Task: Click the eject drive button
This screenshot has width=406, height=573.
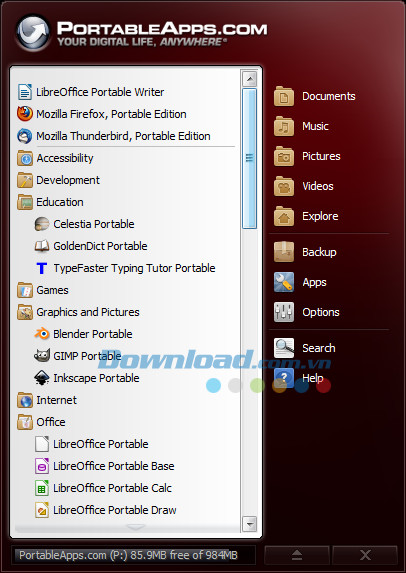Action: click(x=297, y=555)
